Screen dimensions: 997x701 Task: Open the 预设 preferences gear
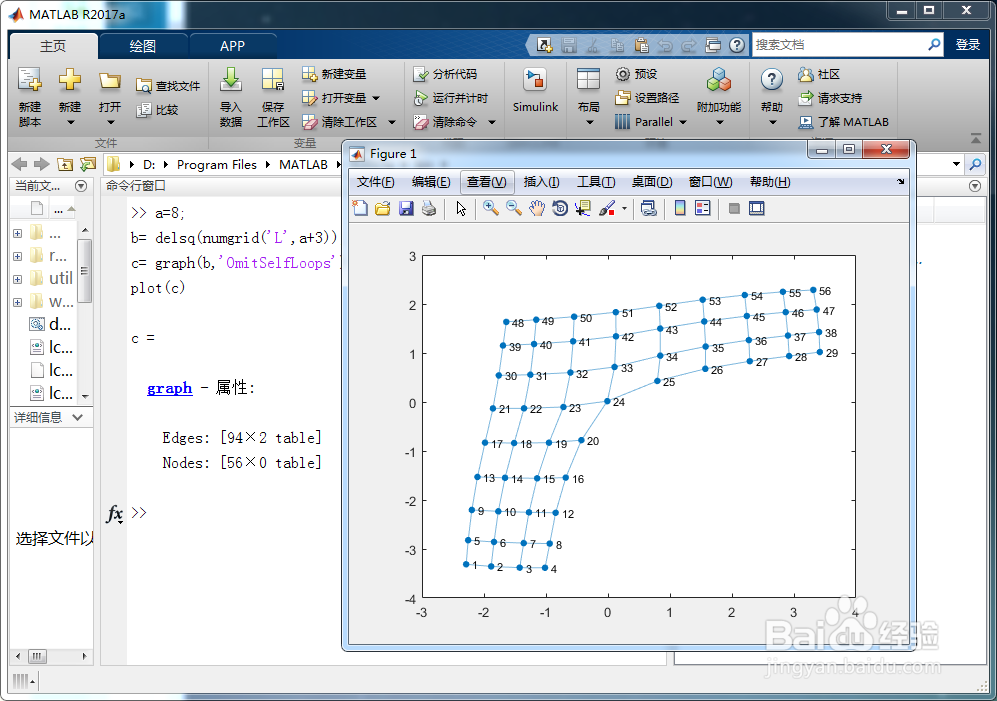tap(636, 74)
